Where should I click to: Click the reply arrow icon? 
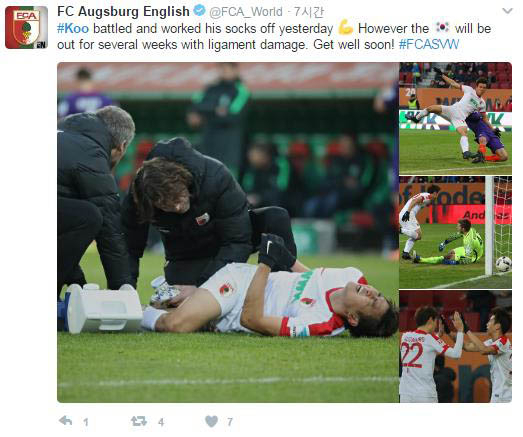(65, 421)
